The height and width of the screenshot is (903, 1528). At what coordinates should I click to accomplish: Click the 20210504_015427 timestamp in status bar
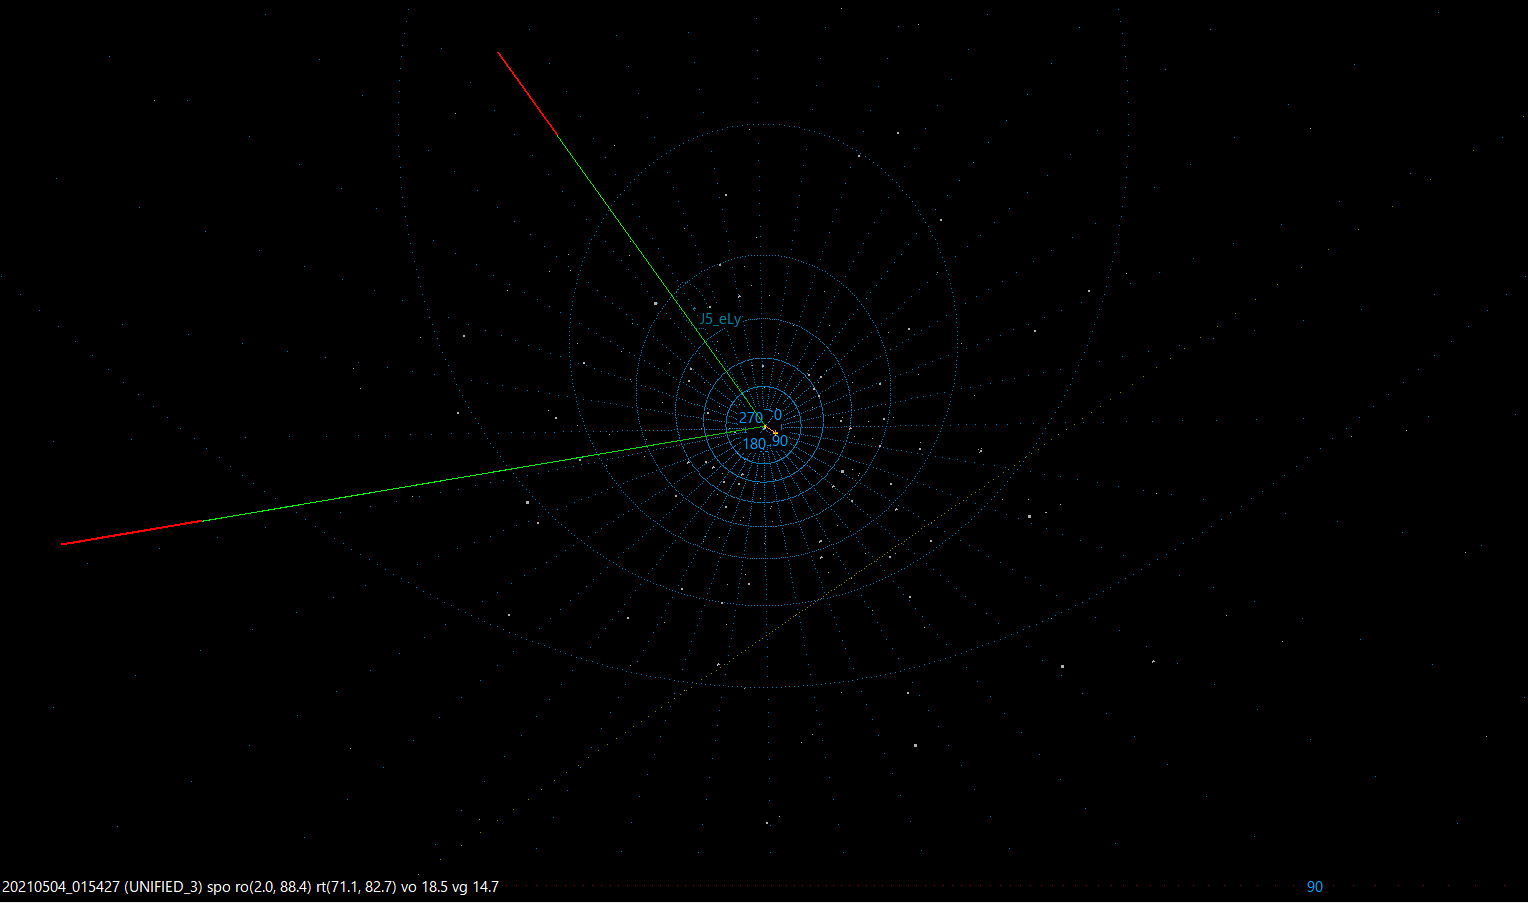[61, 887]
